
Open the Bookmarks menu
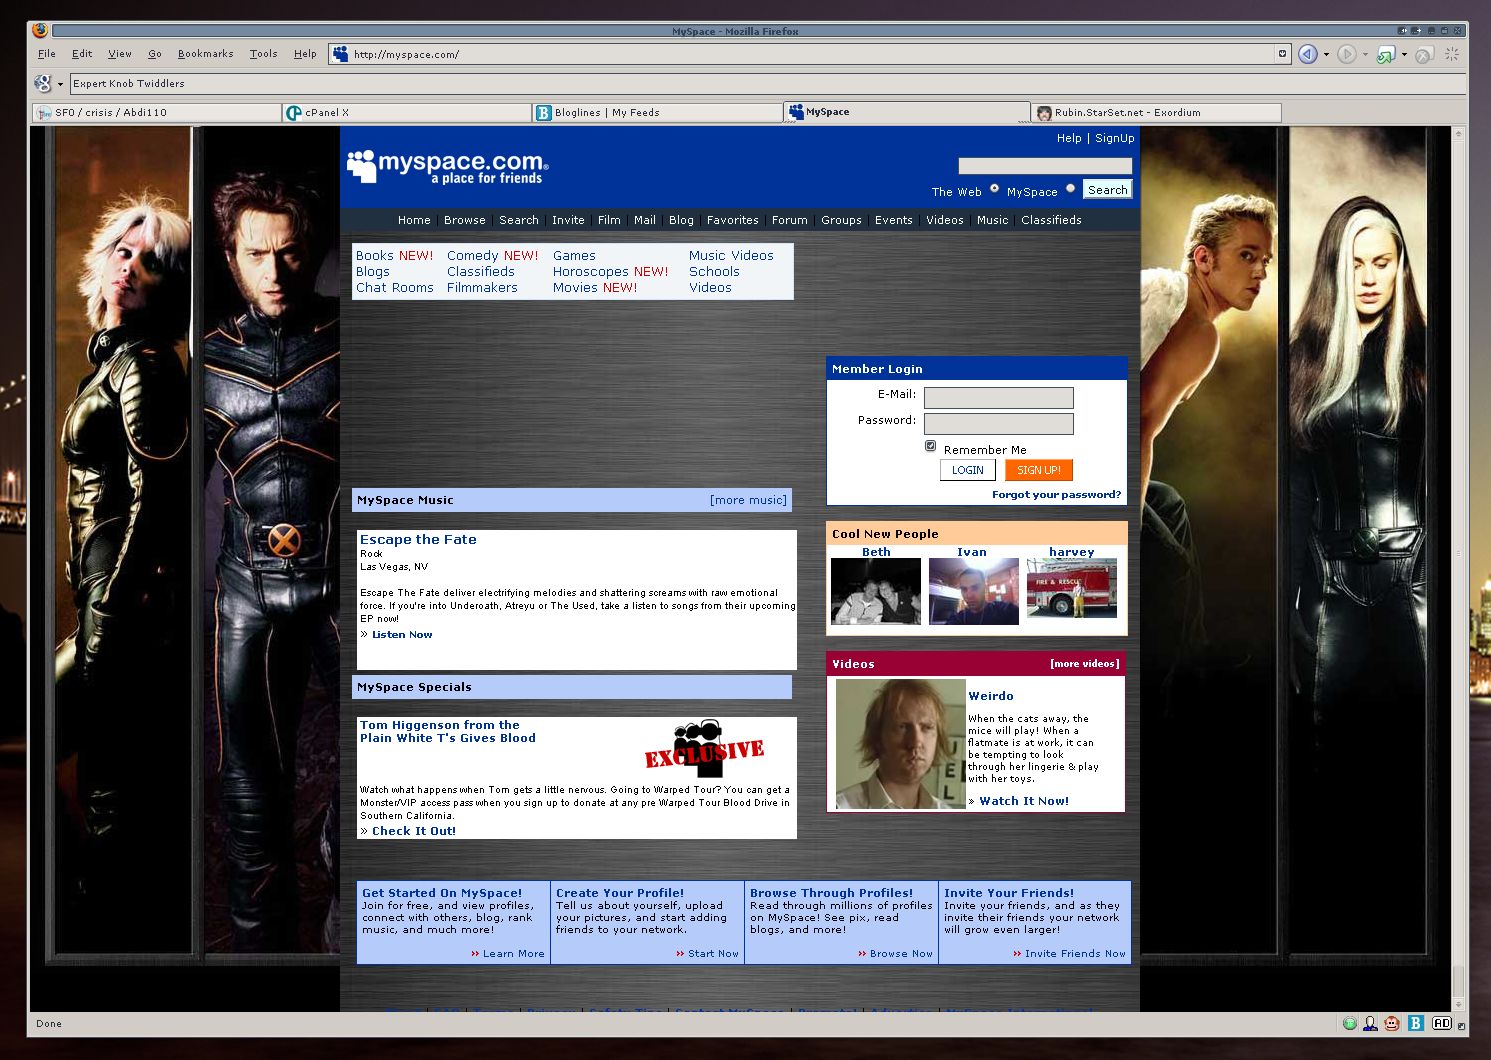pos(205,54)
